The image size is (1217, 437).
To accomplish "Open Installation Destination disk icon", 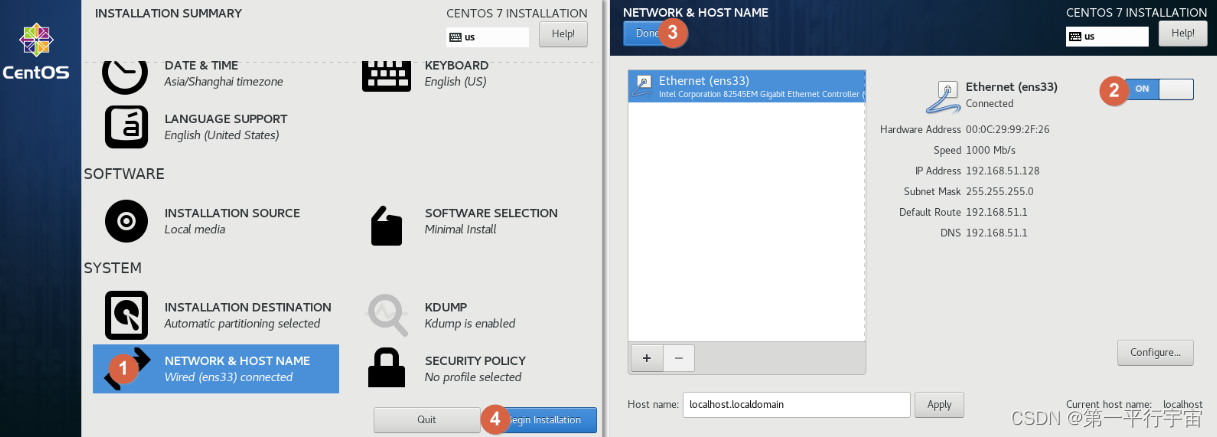I will pos(126,315).
